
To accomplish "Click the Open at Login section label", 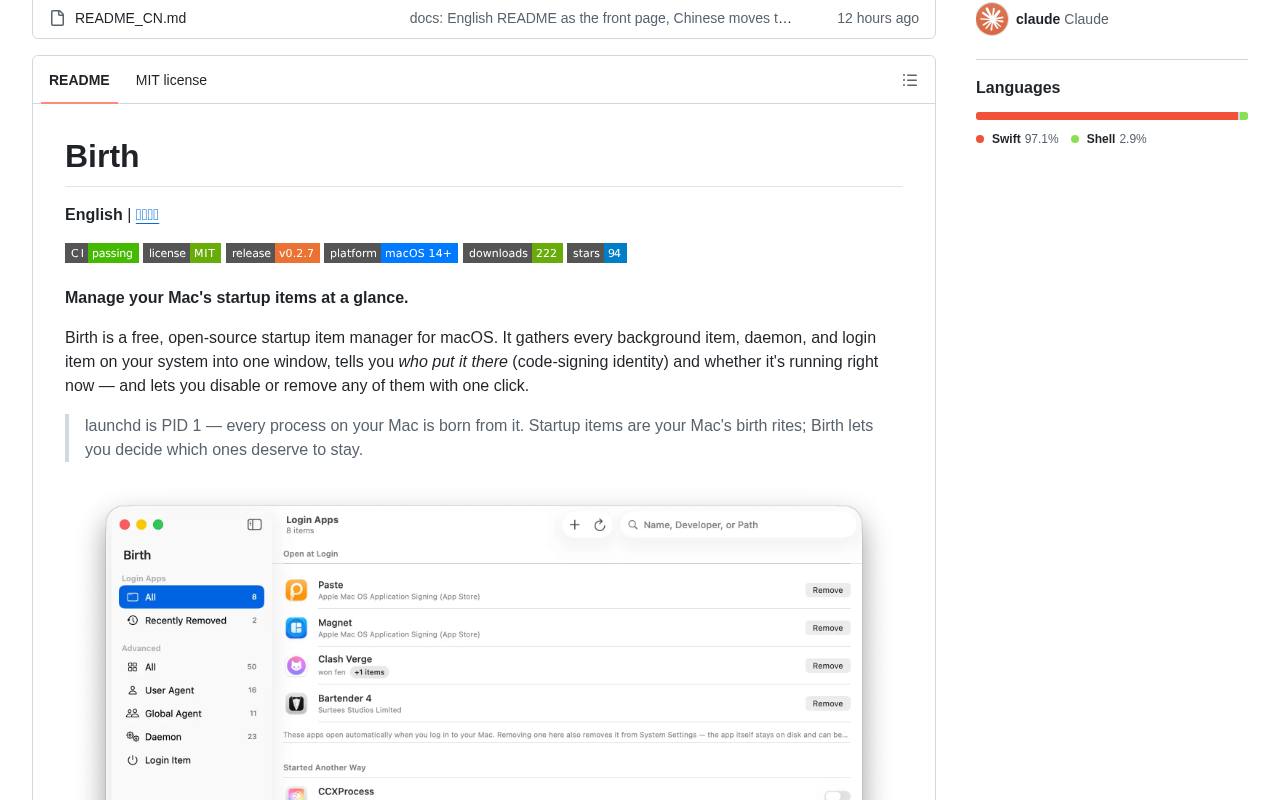I will coord(310,554).
